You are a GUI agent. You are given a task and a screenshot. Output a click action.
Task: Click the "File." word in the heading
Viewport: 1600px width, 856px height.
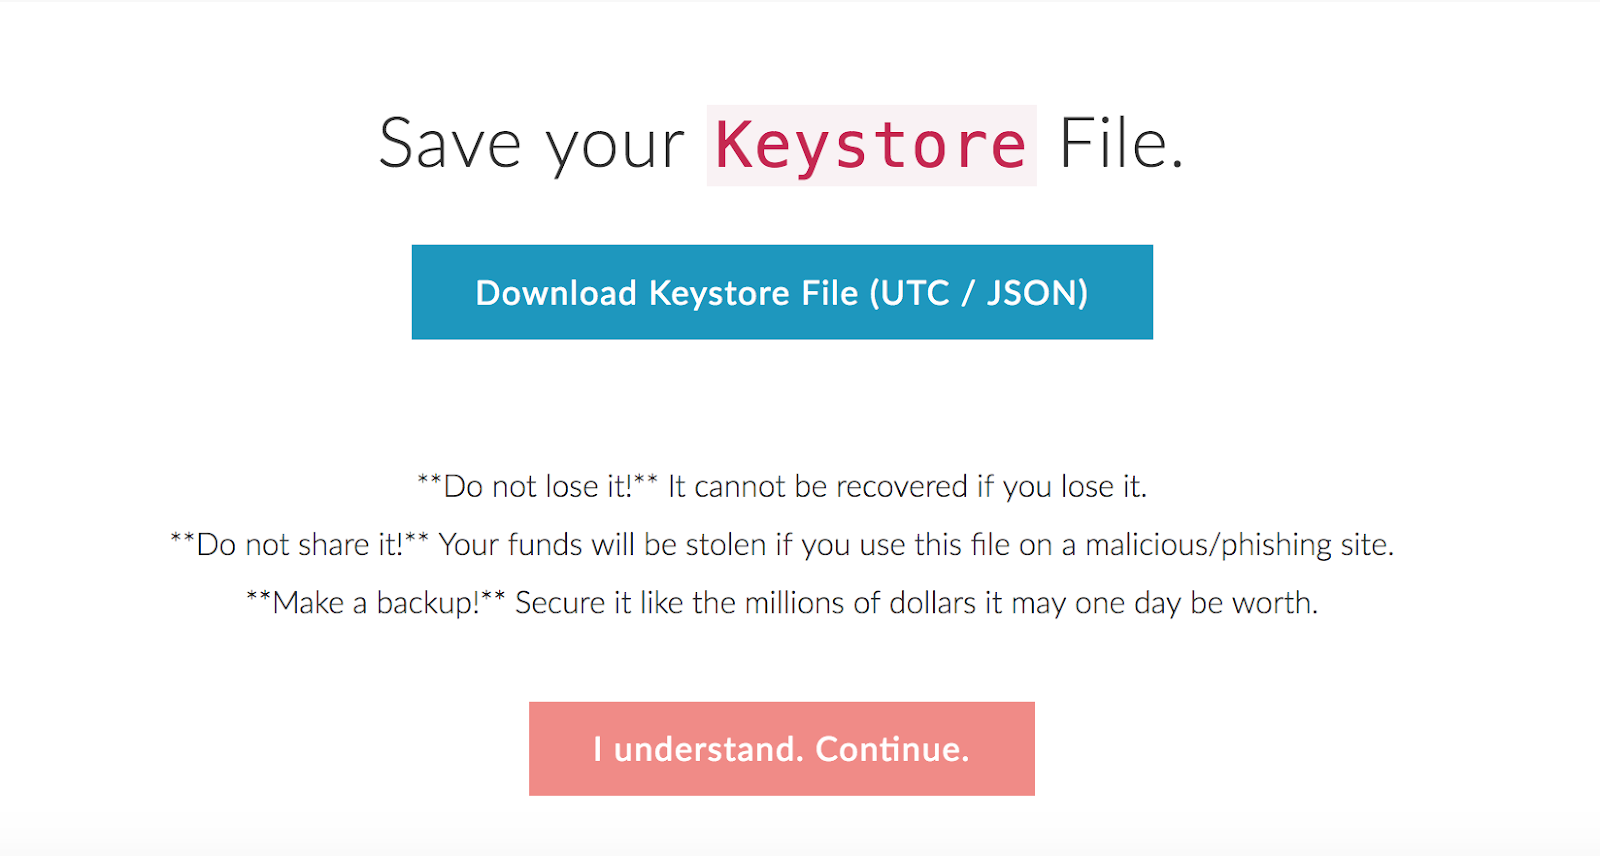(1121, 146)
